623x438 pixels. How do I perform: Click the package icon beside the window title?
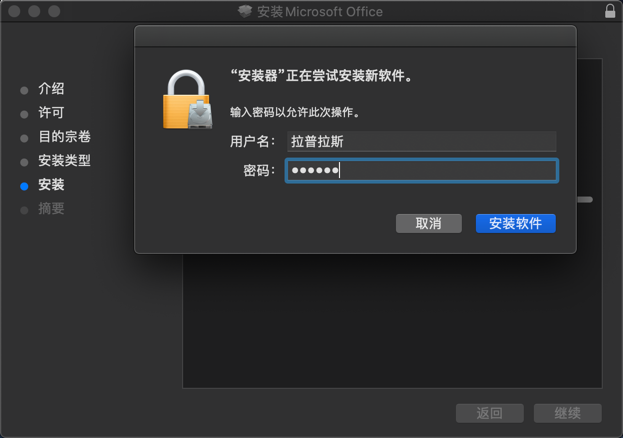[245, 12]
